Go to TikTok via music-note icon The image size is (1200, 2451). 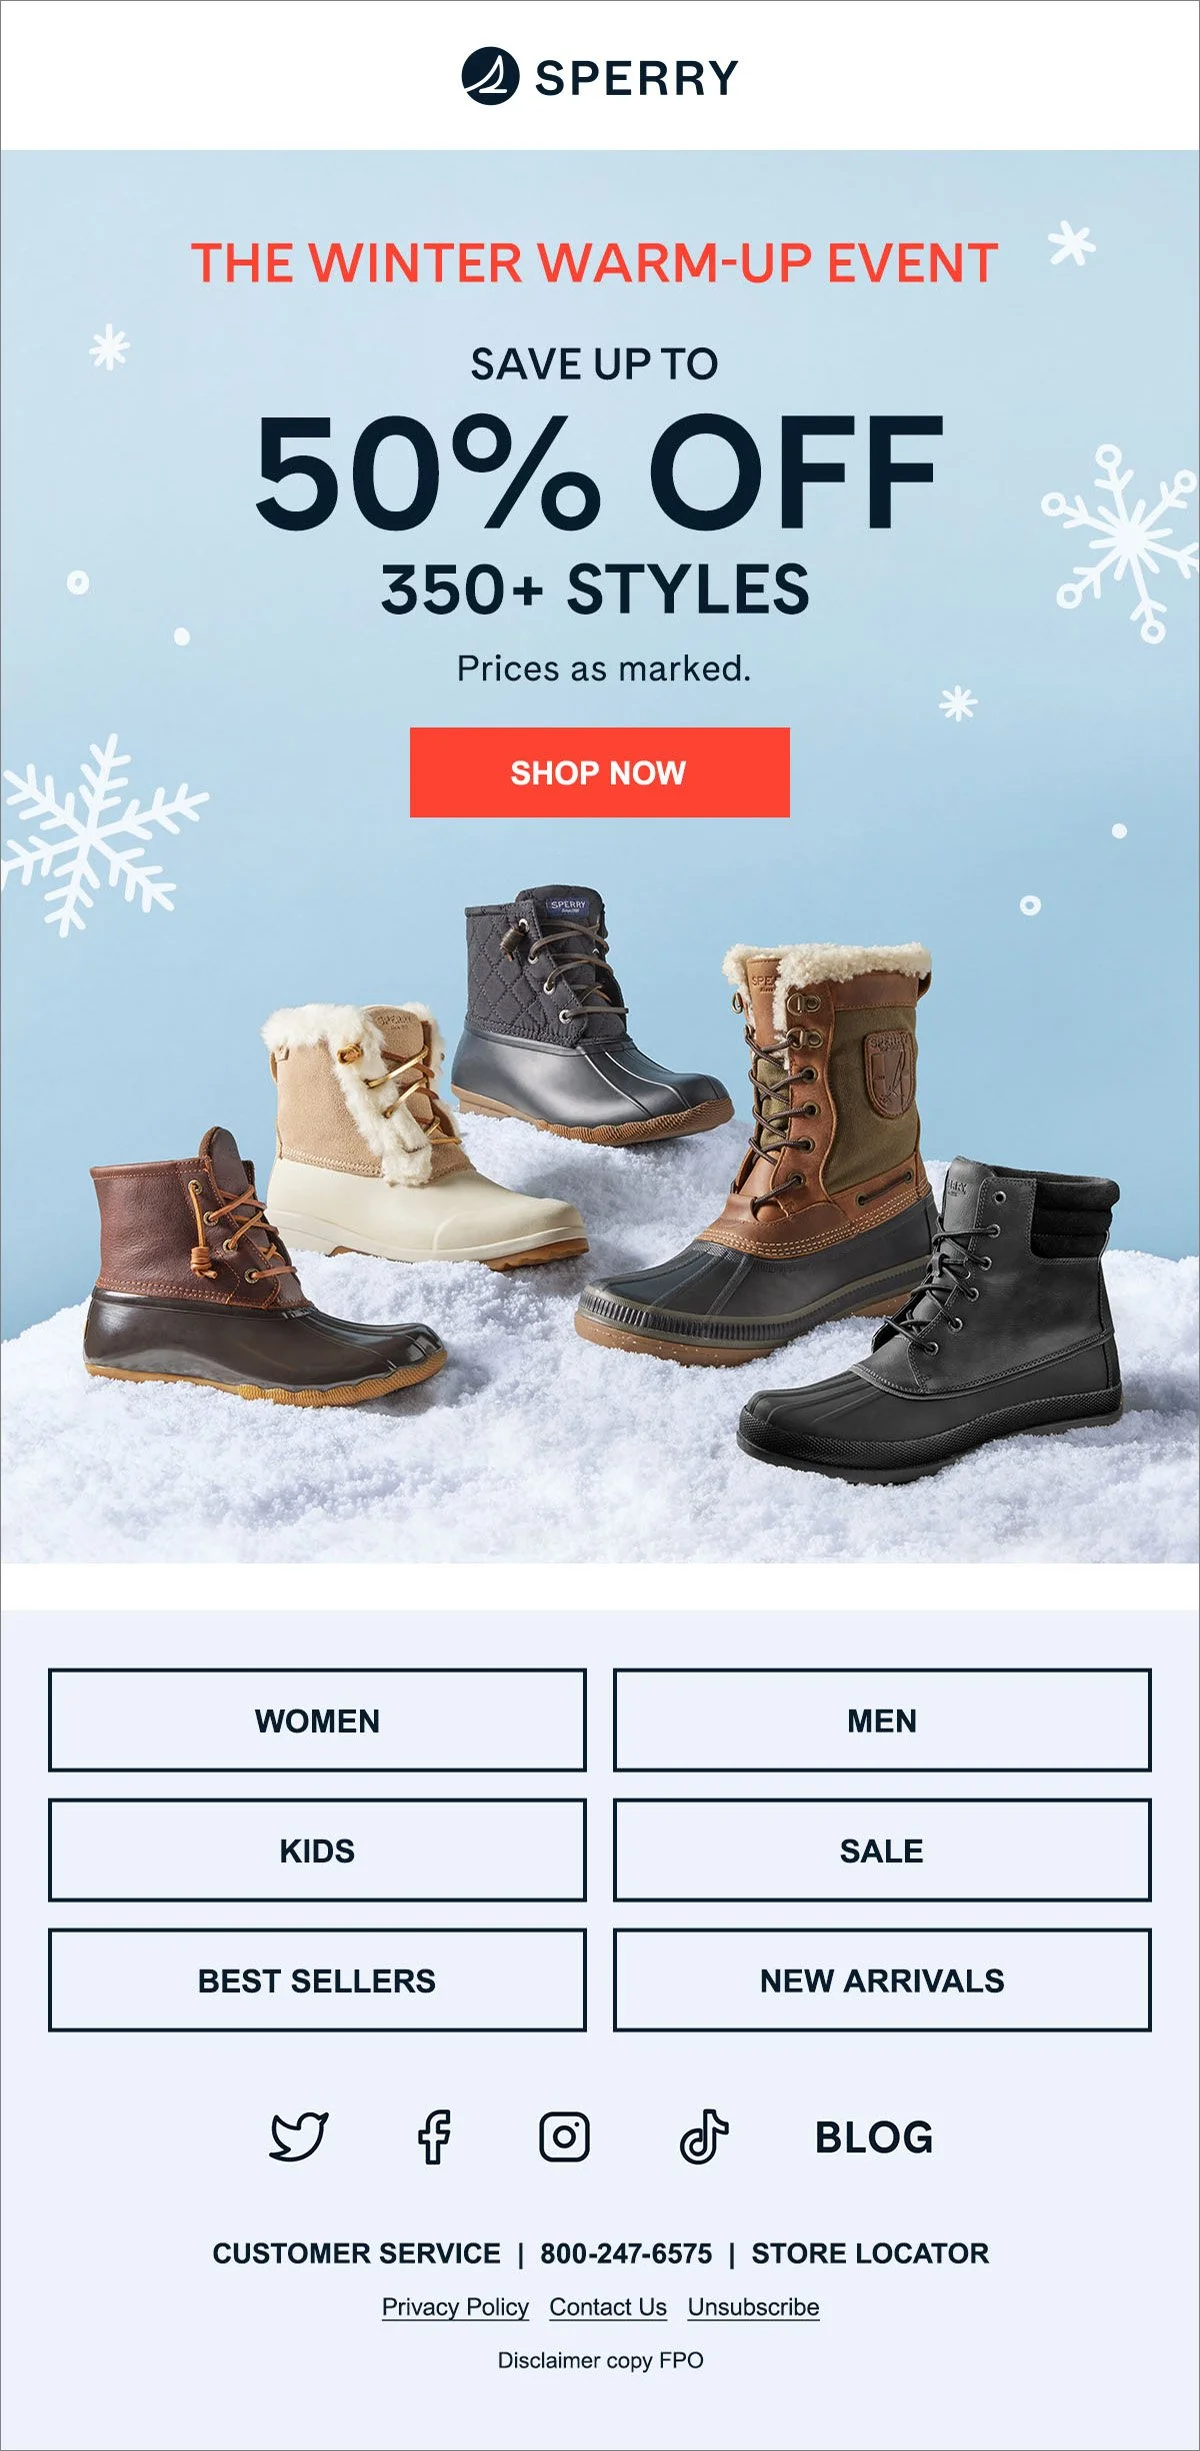click(x=704, y=2137)
